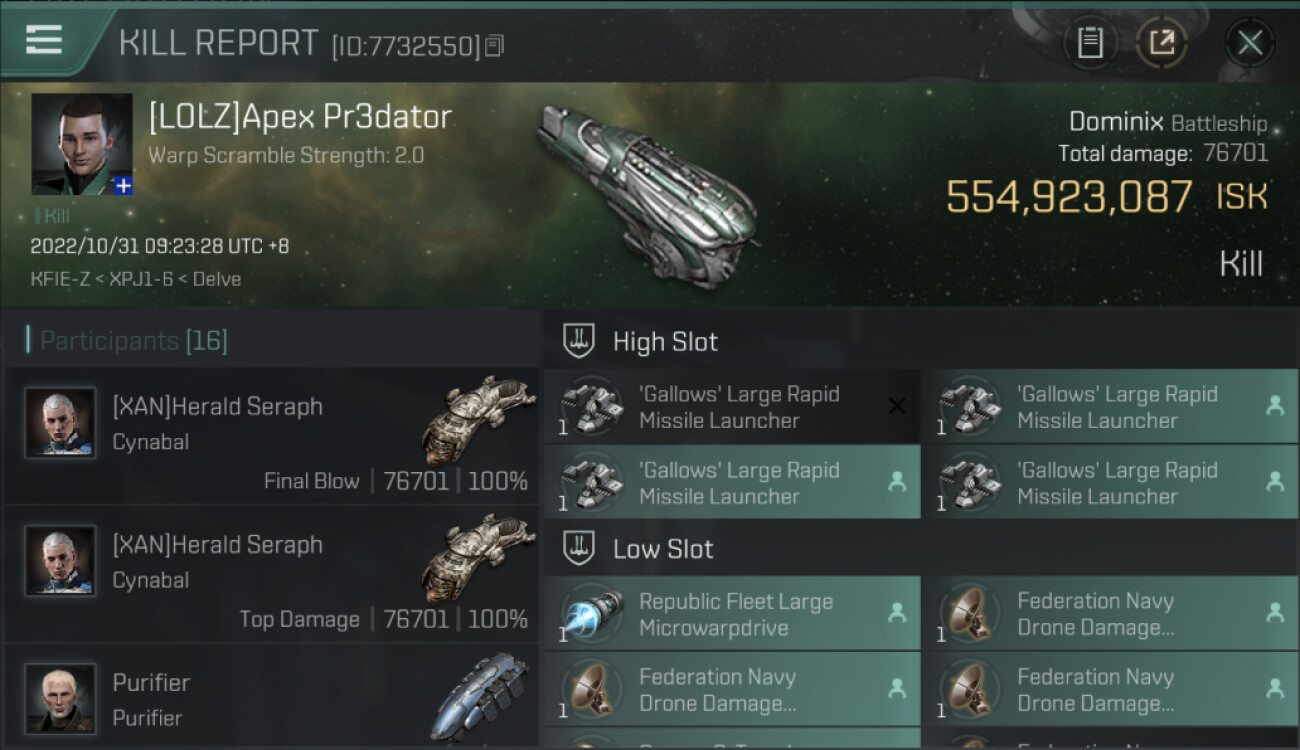
Task: Click the clipboard icon in the top bar
Action: (1090, 43)
